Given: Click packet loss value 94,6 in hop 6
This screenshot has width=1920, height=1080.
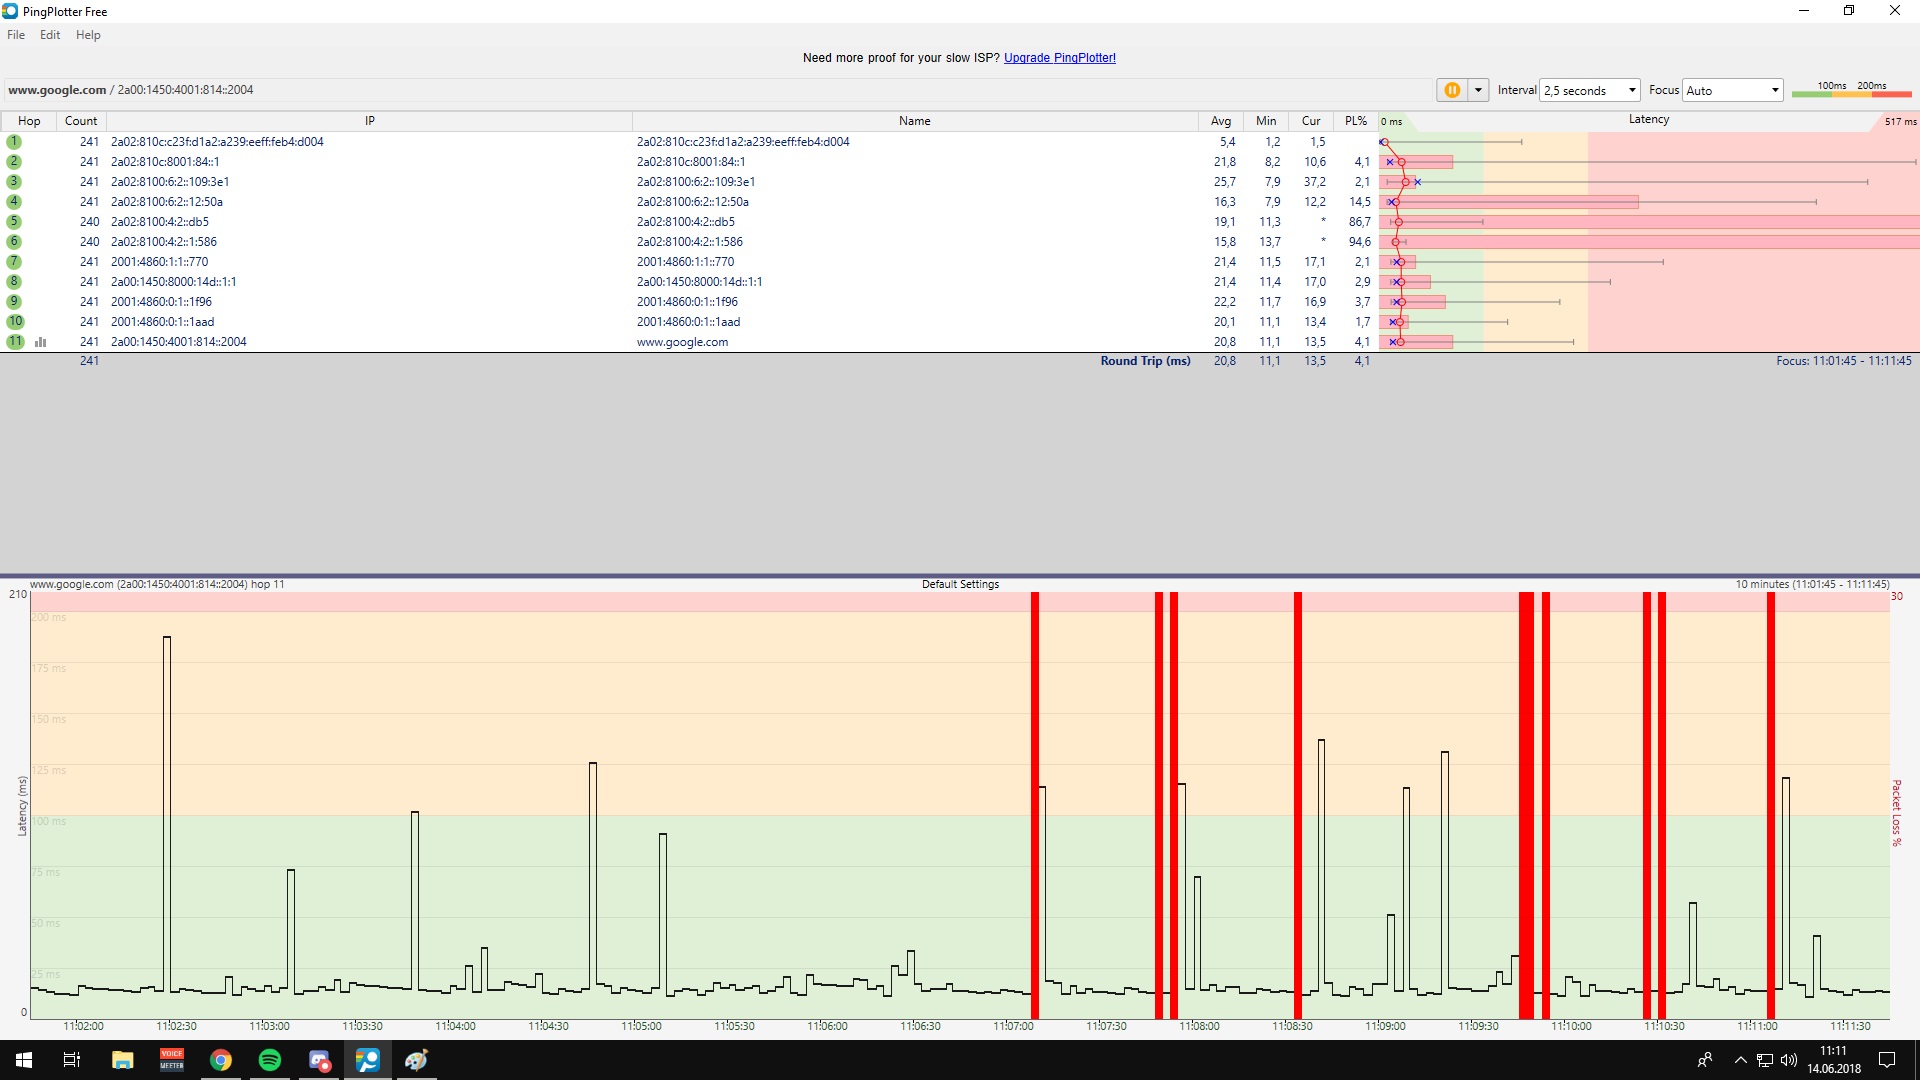Looking at the screenshot, I should 1359,242.
